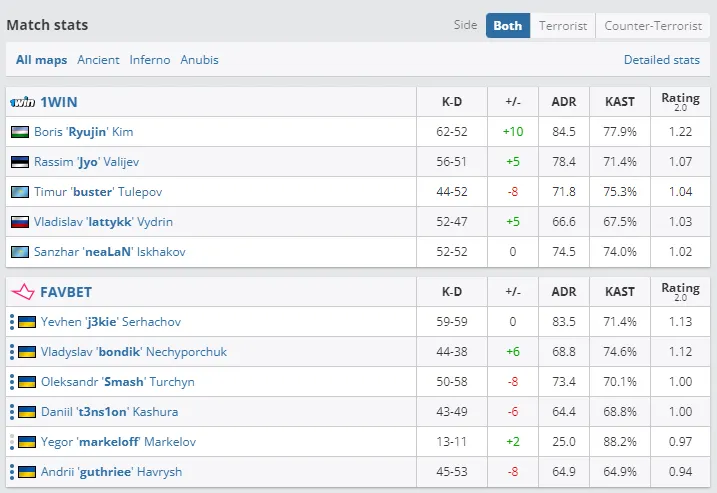The image size is (717, 493).
Task: Click the flag beside Andrii 'guthriee' Havrysh
Action: point(27,472)
